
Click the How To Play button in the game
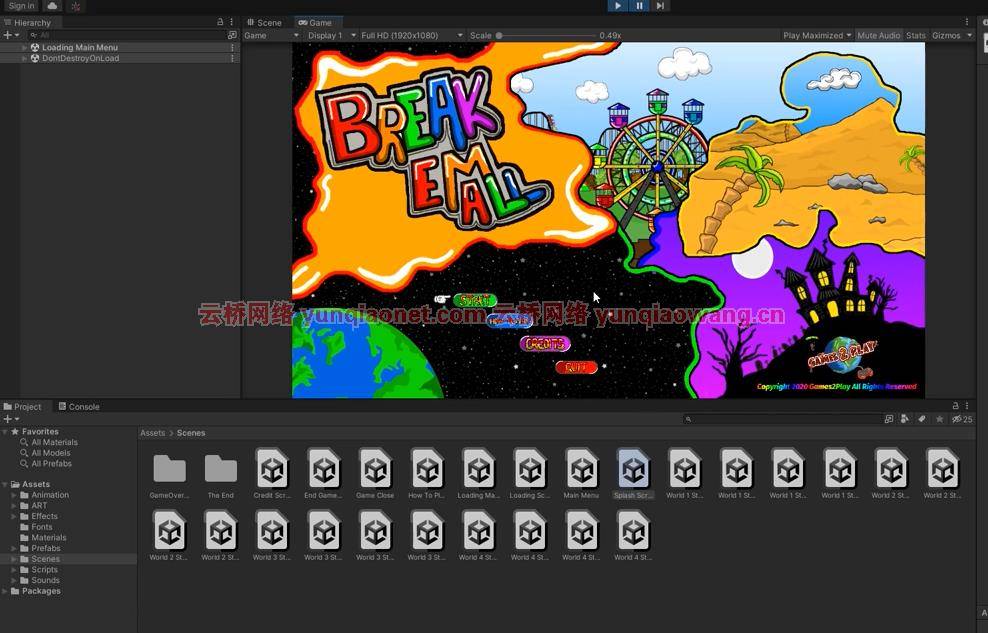510,321
